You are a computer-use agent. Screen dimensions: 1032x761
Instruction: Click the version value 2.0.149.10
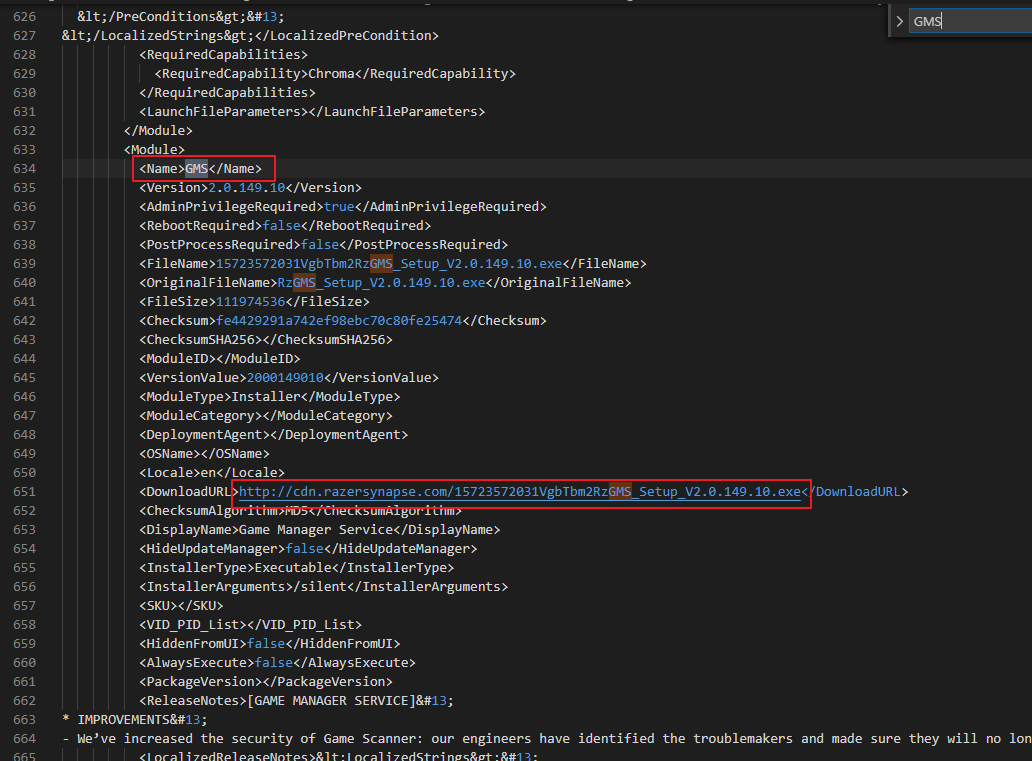coord(246,187)
